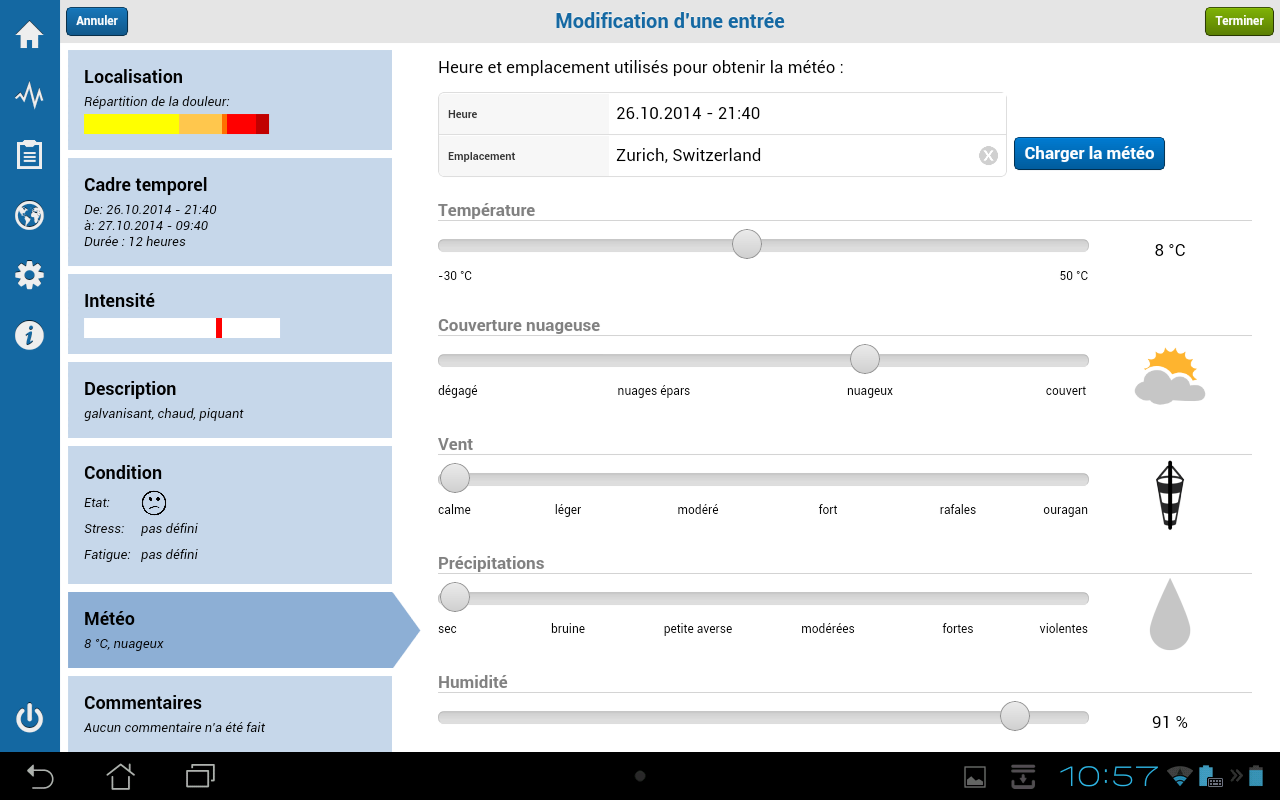The height and width of the screenshot is (800, 1280).
Task: Click the '8 °C' temperature value
Action: tap(1170, 250)
